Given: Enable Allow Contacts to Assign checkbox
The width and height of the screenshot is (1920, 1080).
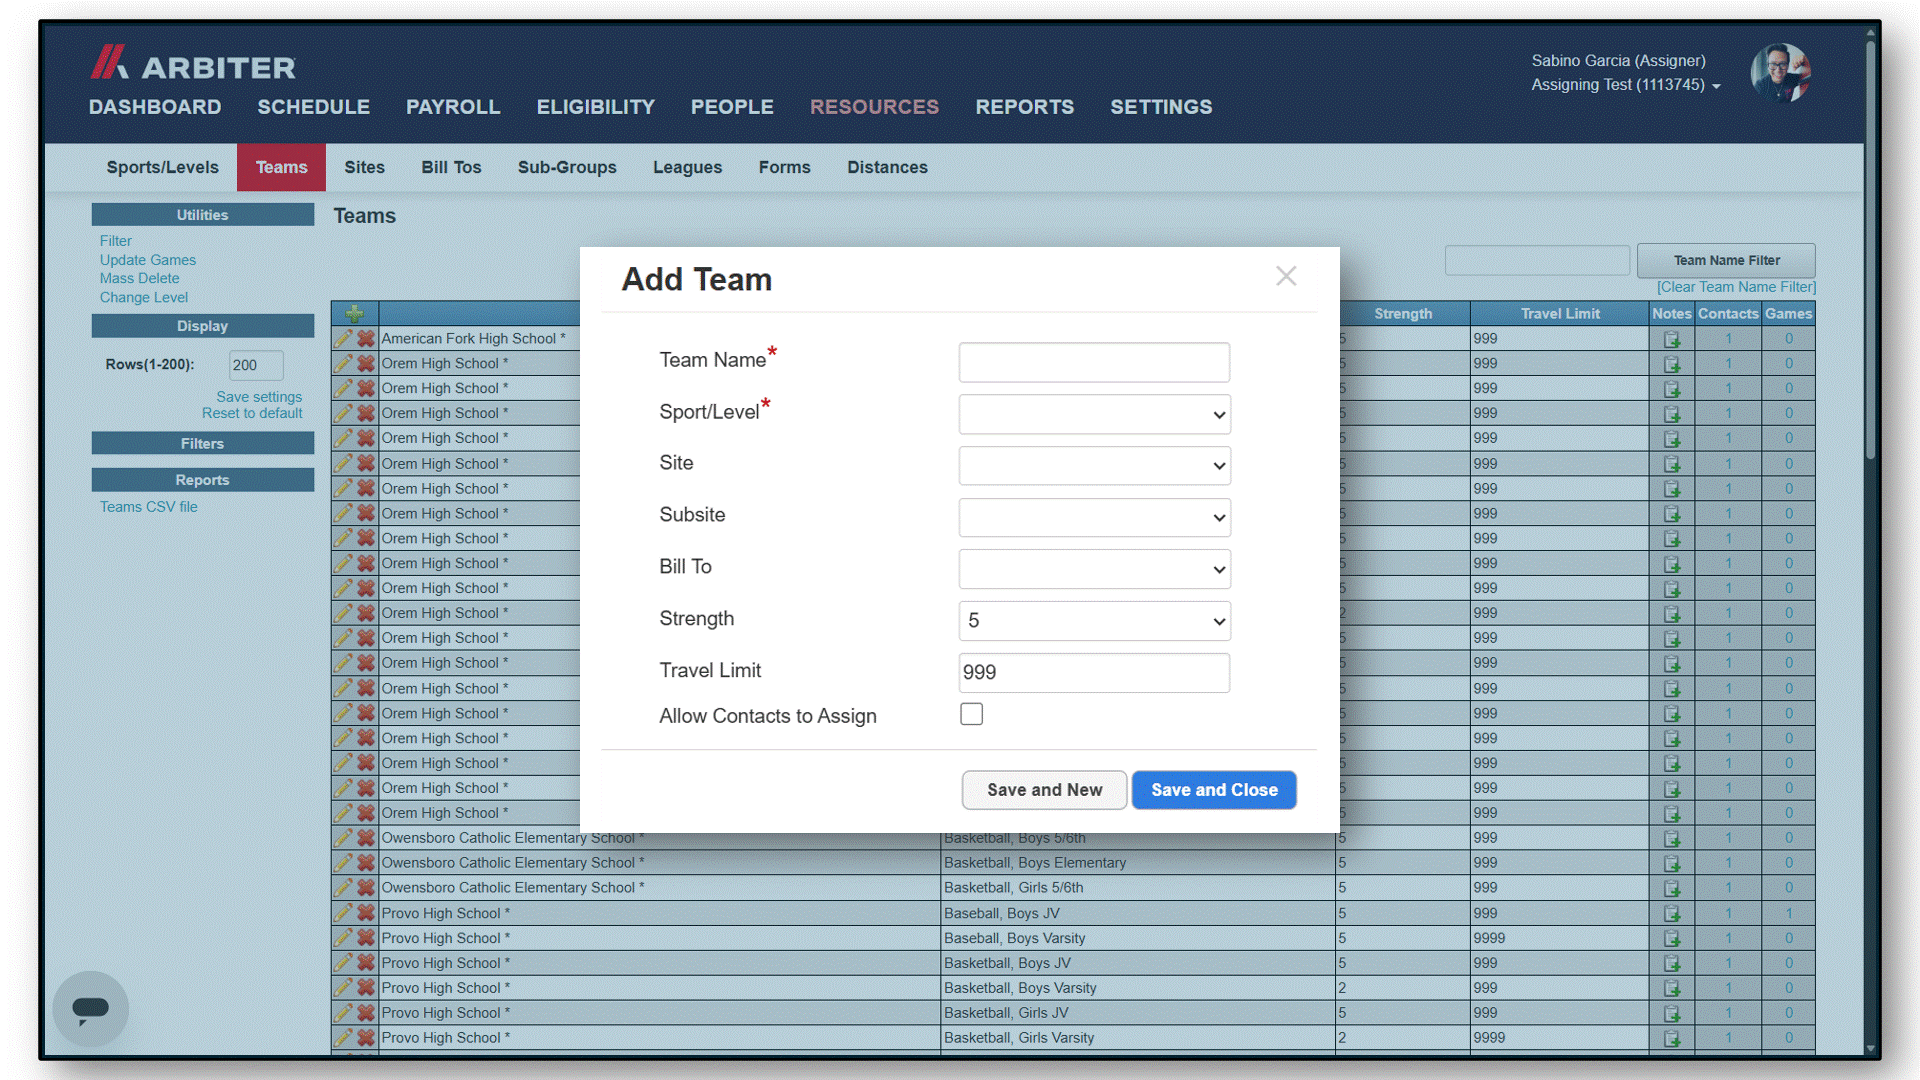Looking at the screenshot, I should point(971,714).
